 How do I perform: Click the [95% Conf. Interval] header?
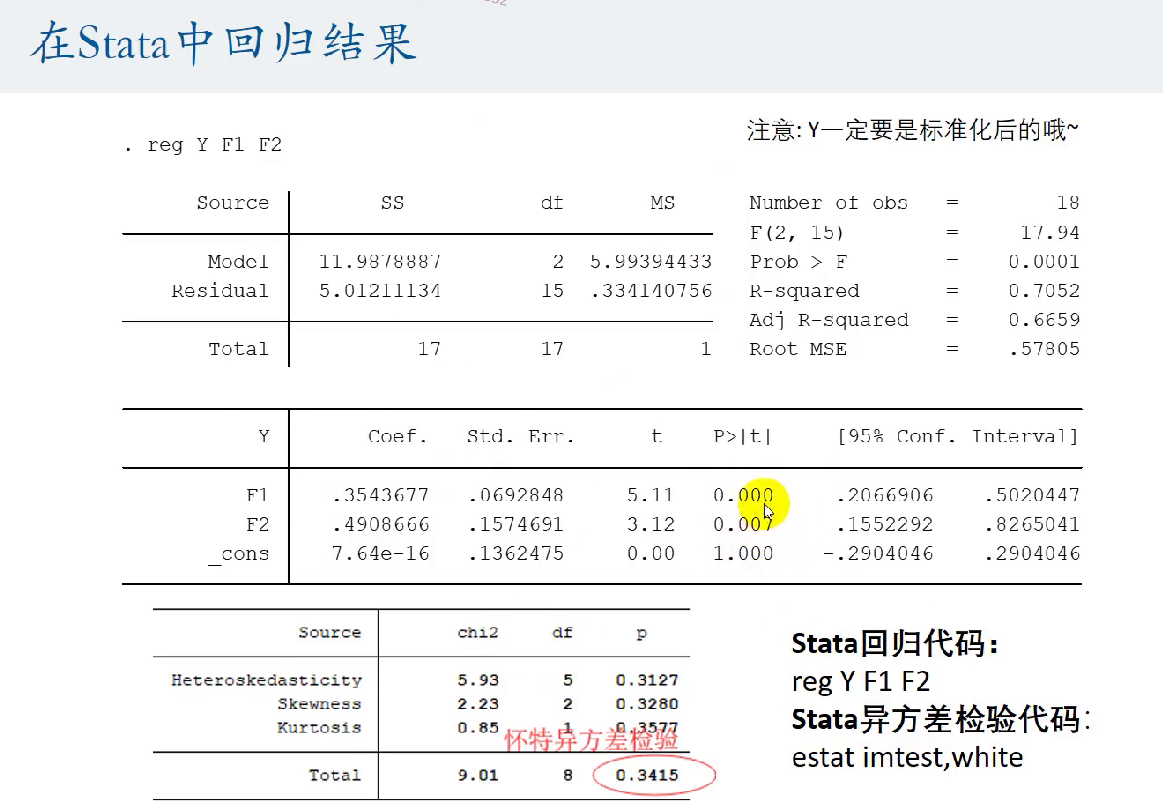click(x=958, y=436)
